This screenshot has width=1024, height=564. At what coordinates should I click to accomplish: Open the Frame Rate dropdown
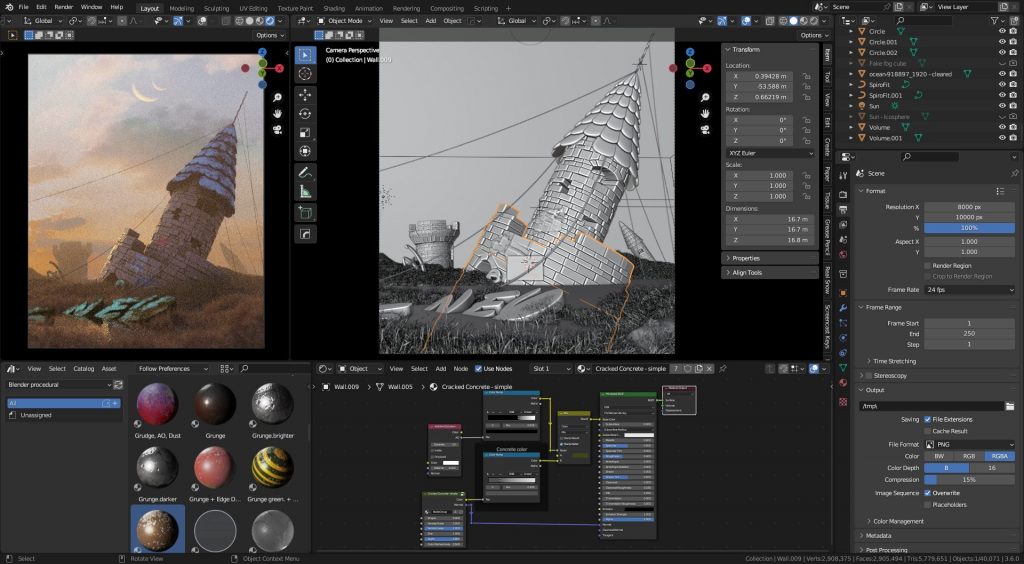[x=969, y=289]
